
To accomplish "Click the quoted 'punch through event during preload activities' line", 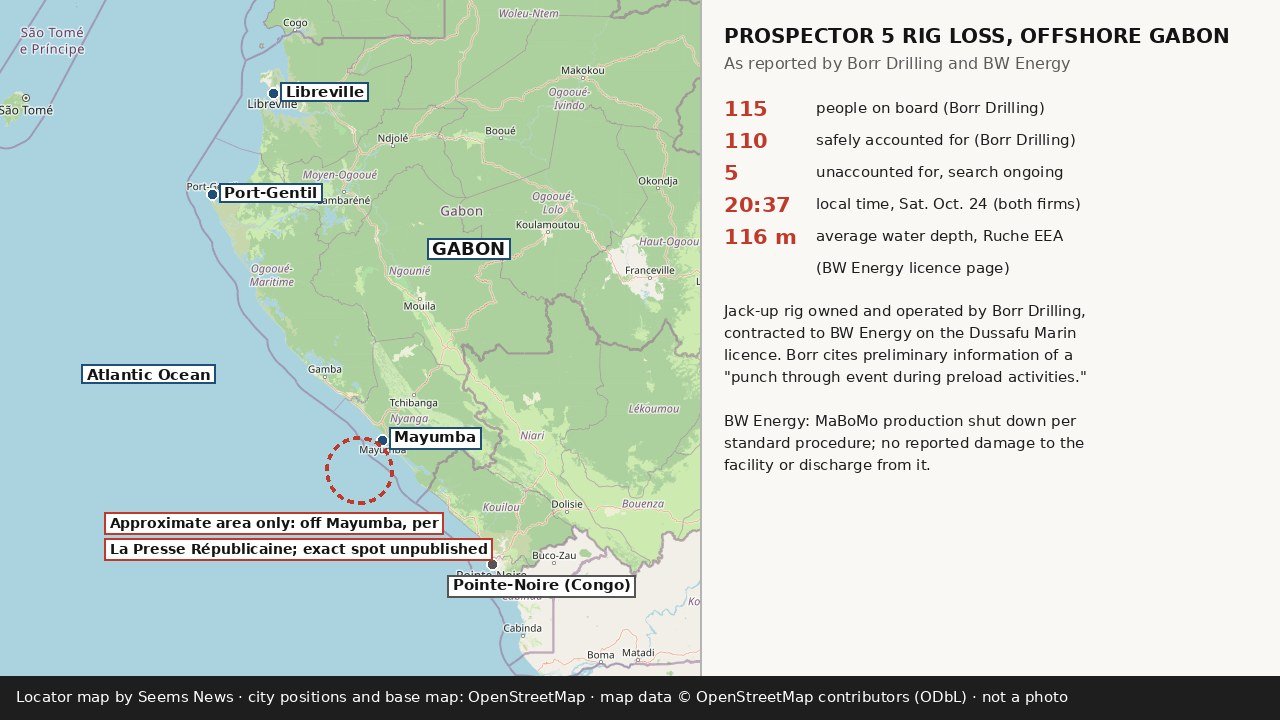I will 905,377.
